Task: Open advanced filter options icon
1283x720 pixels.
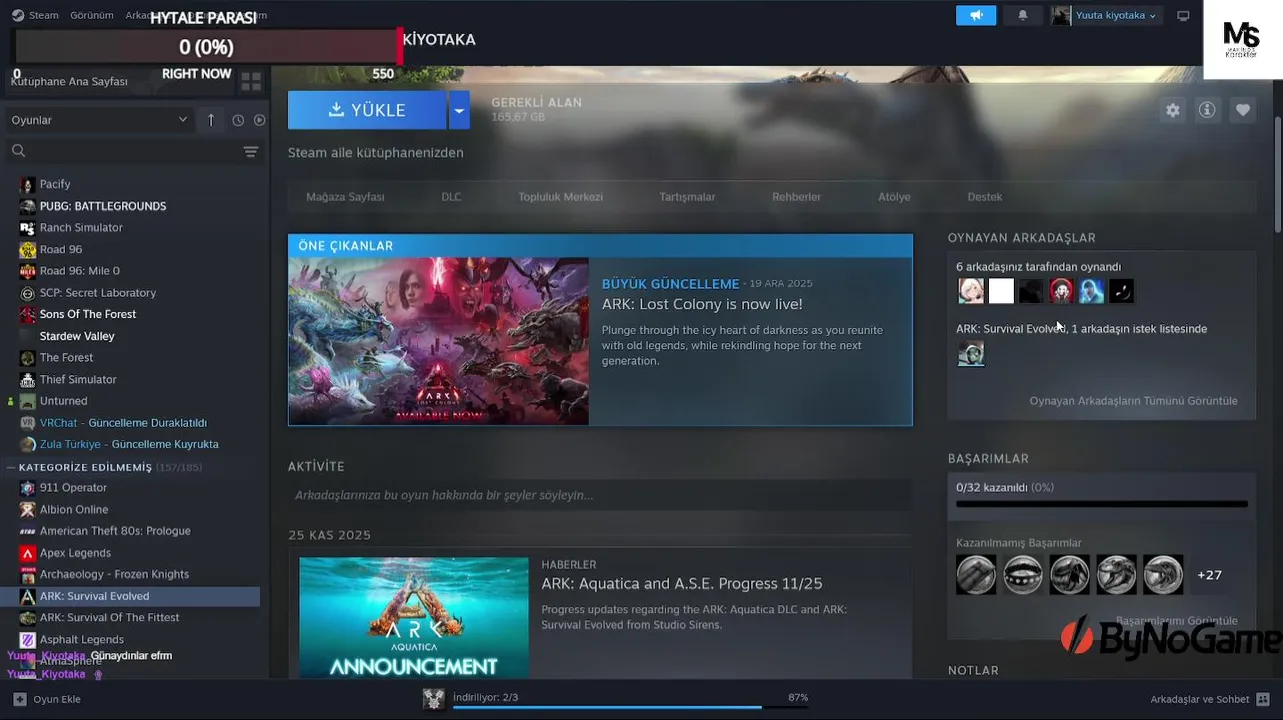Action: click(250, 151)
